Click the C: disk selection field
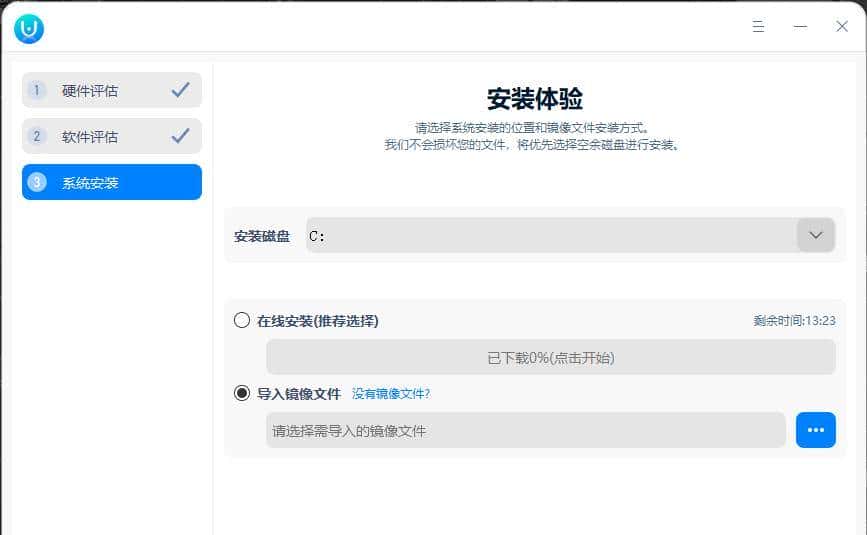 (570, 235)
